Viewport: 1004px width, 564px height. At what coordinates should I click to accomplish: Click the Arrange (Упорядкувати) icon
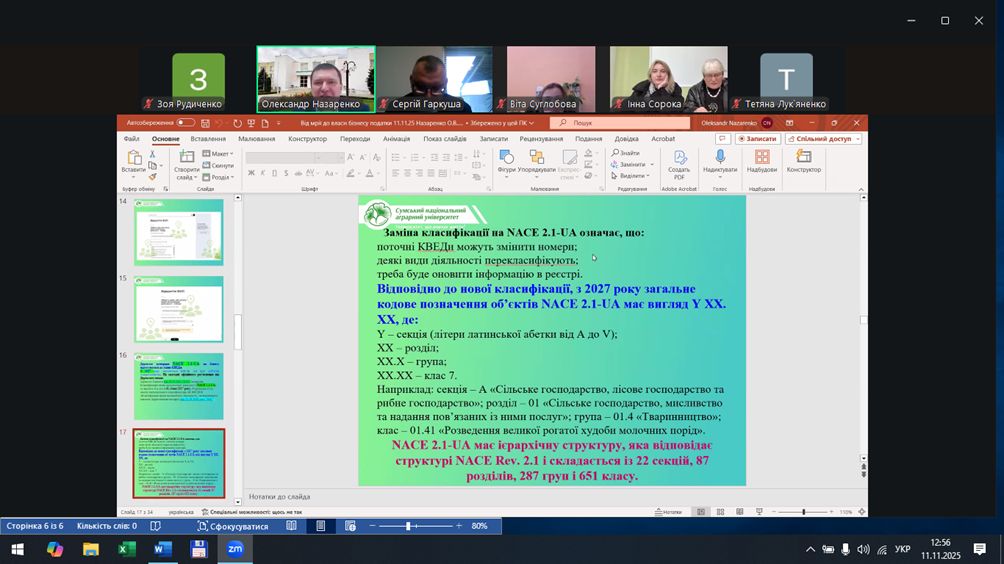click(537, 160)
